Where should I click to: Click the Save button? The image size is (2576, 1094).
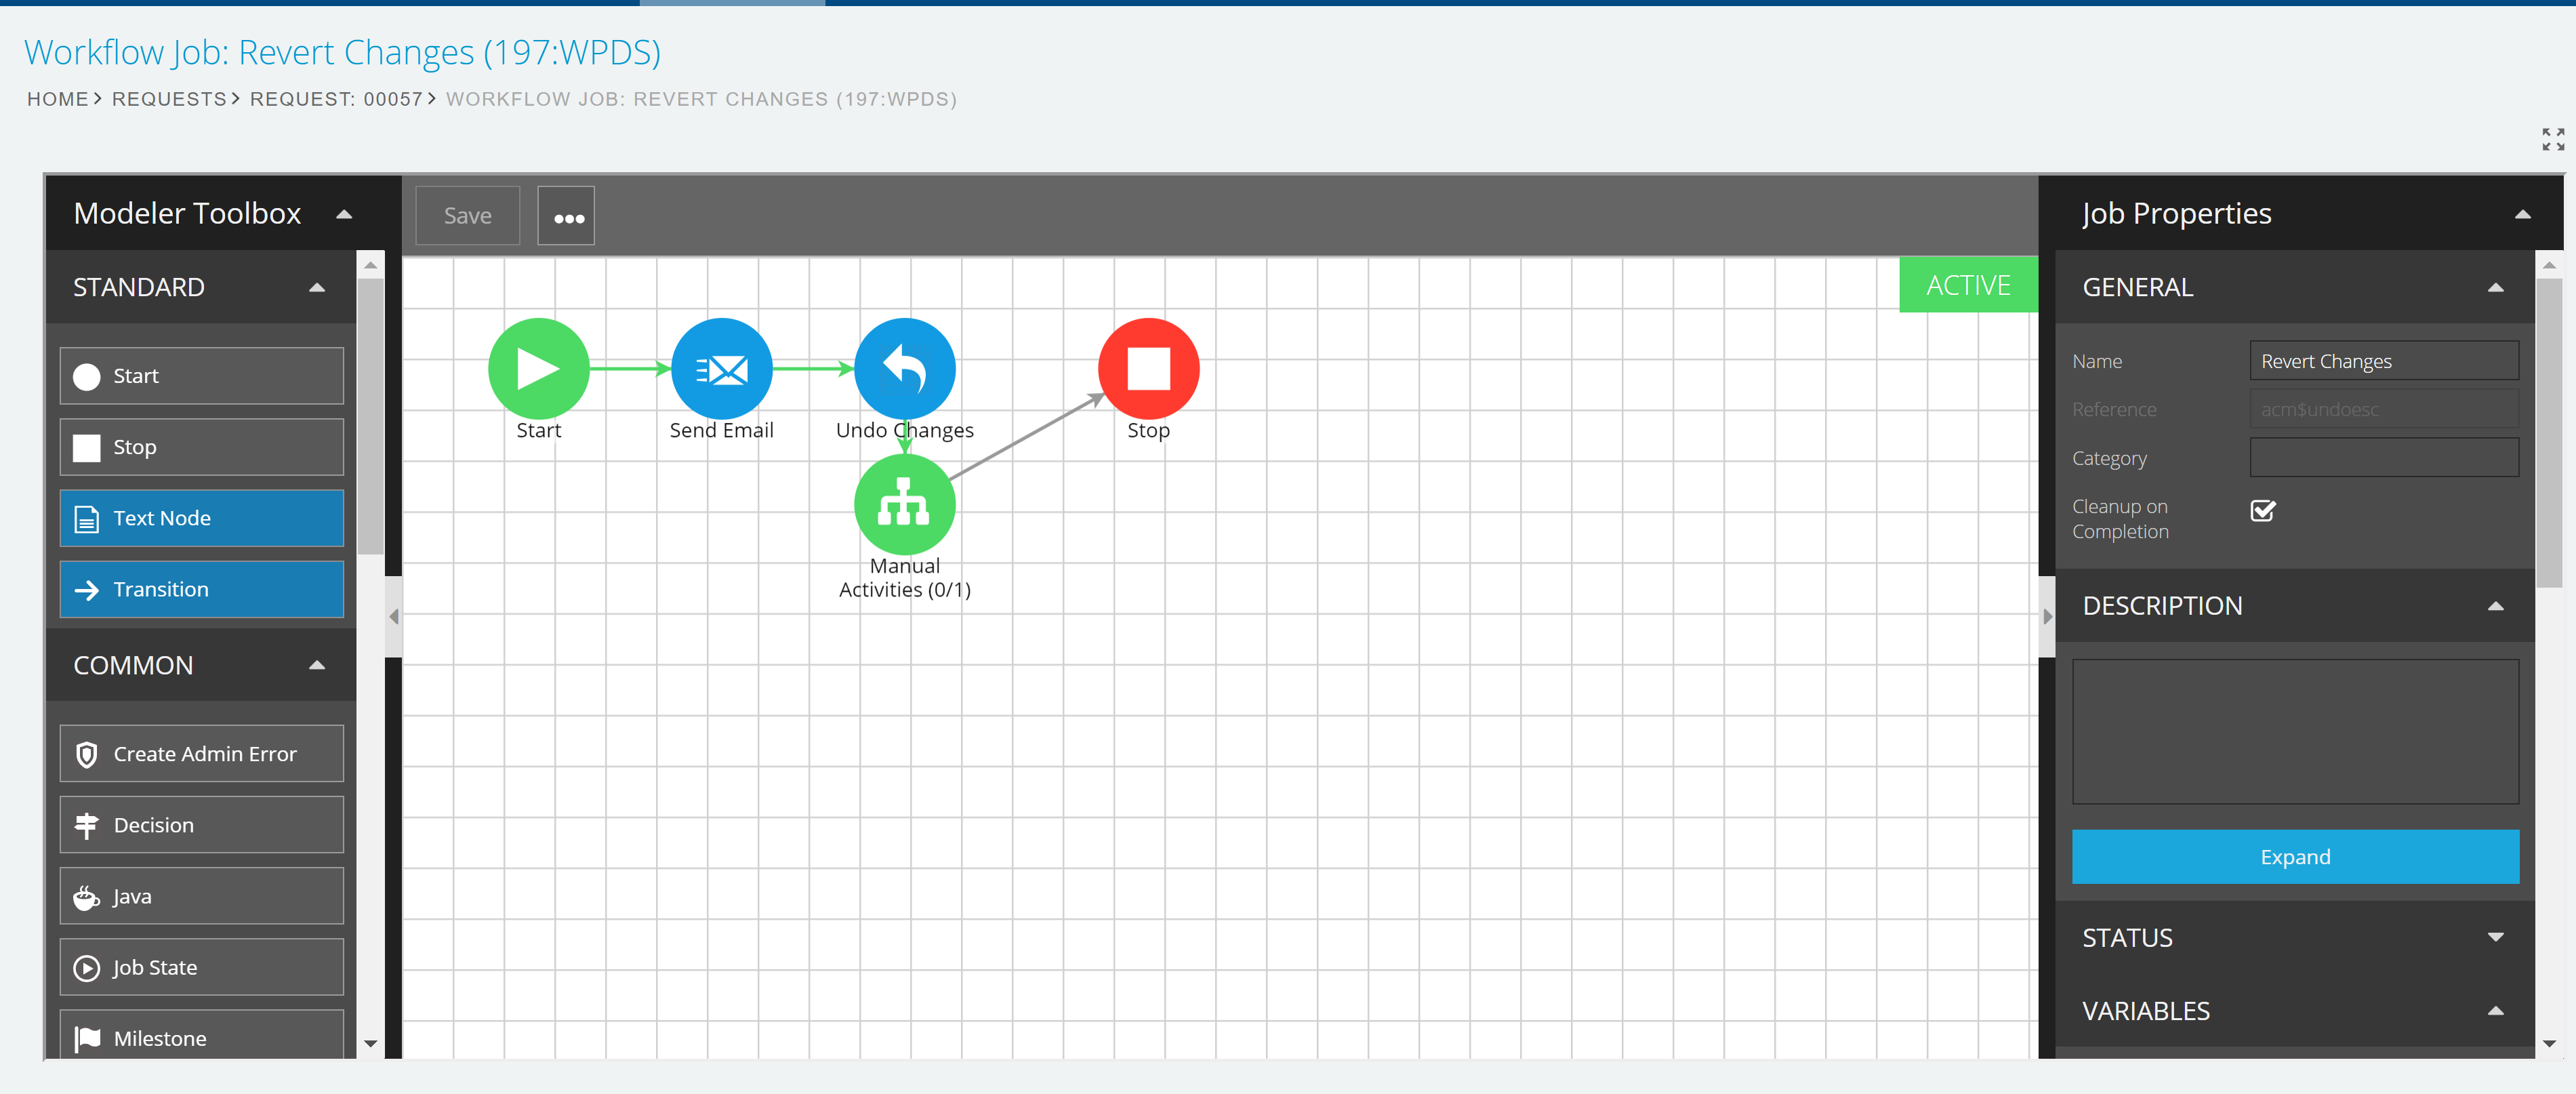tap(467, 216)
